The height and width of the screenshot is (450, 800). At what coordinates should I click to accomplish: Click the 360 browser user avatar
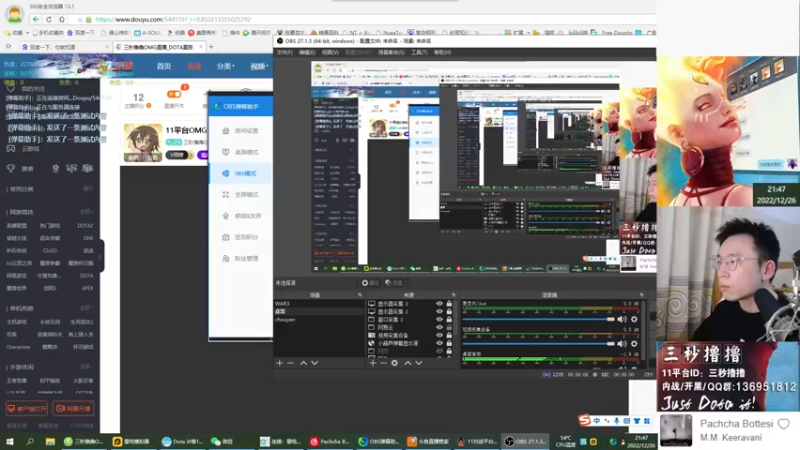tap(14, 14)
